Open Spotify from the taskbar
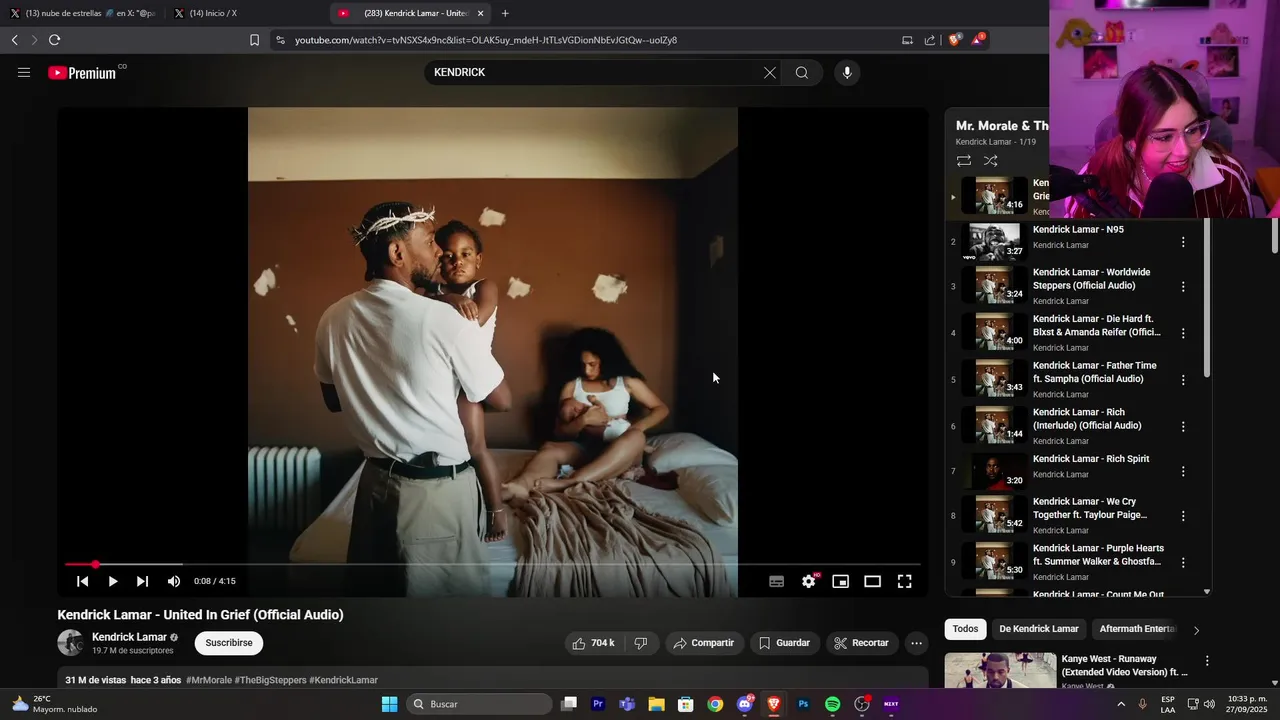 [833, 704]
